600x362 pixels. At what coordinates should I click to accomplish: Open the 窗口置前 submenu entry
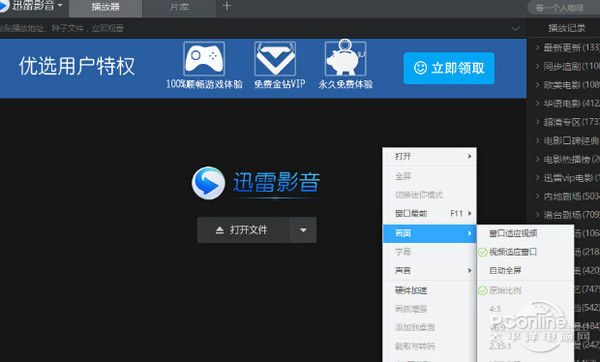(x=429, y=214)
